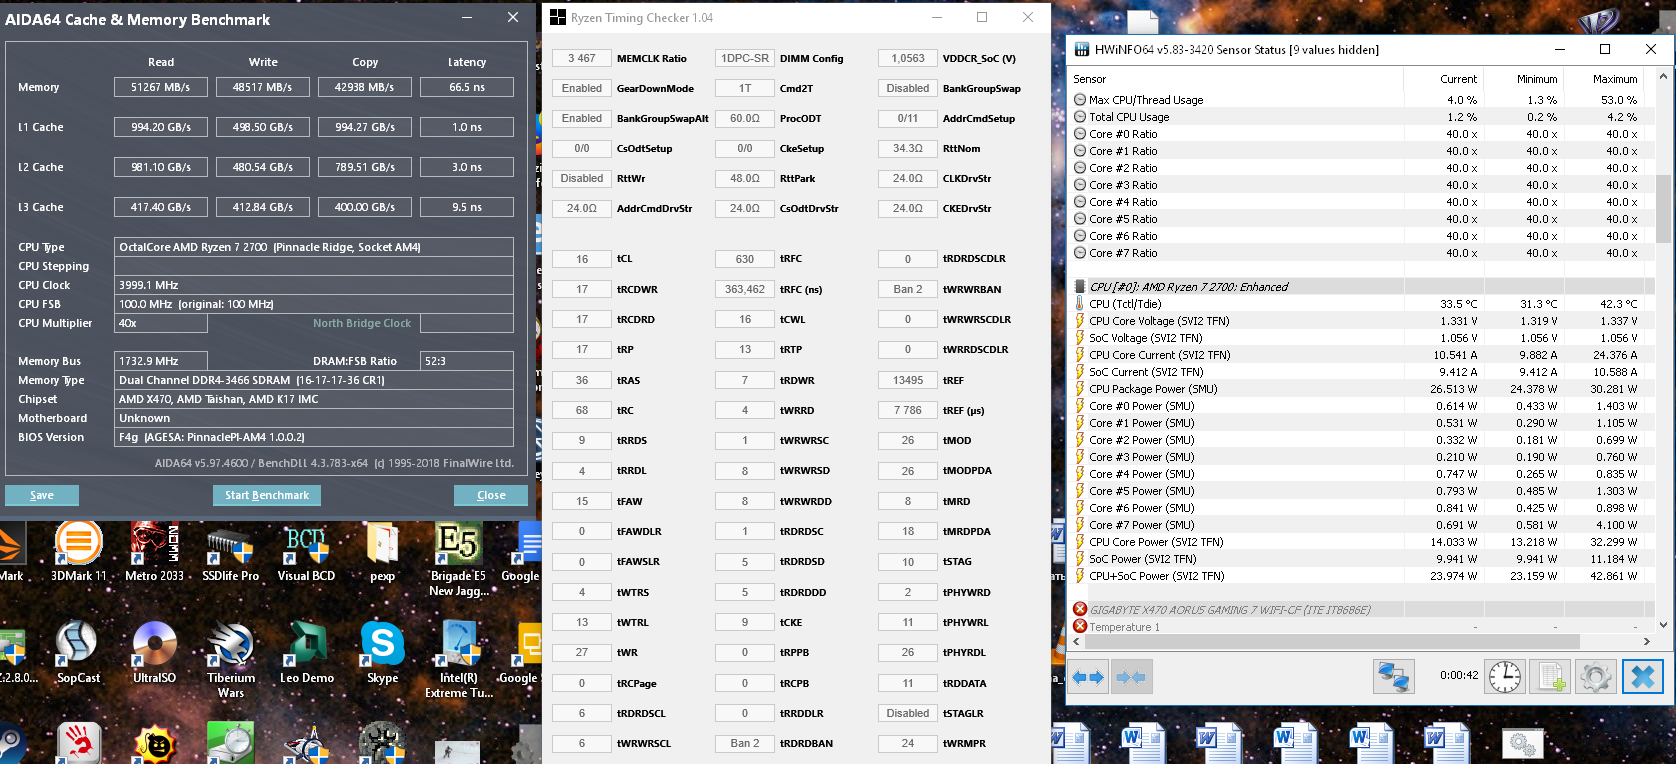
Task: Click the L3 Cache Latency value 9.5 ns
Action: pos(467,207)
